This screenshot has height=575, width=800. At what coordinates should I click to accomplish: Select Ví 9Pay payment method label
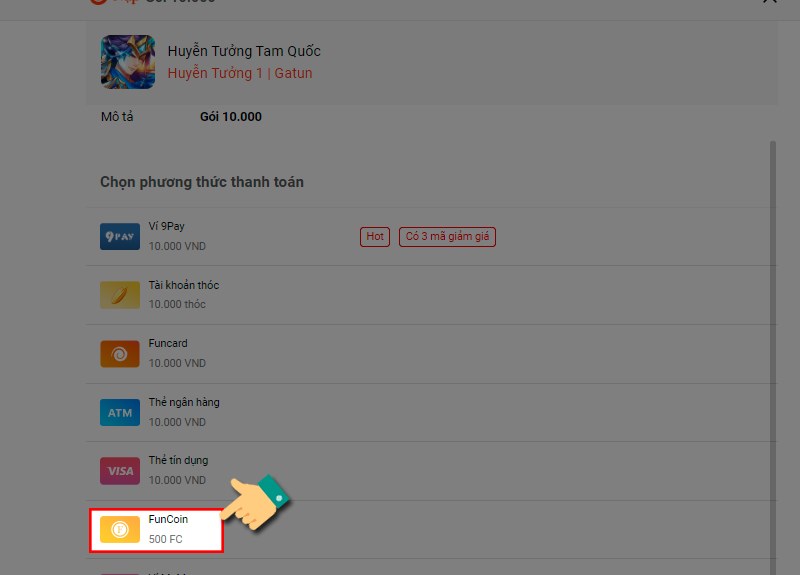point(166,226)
